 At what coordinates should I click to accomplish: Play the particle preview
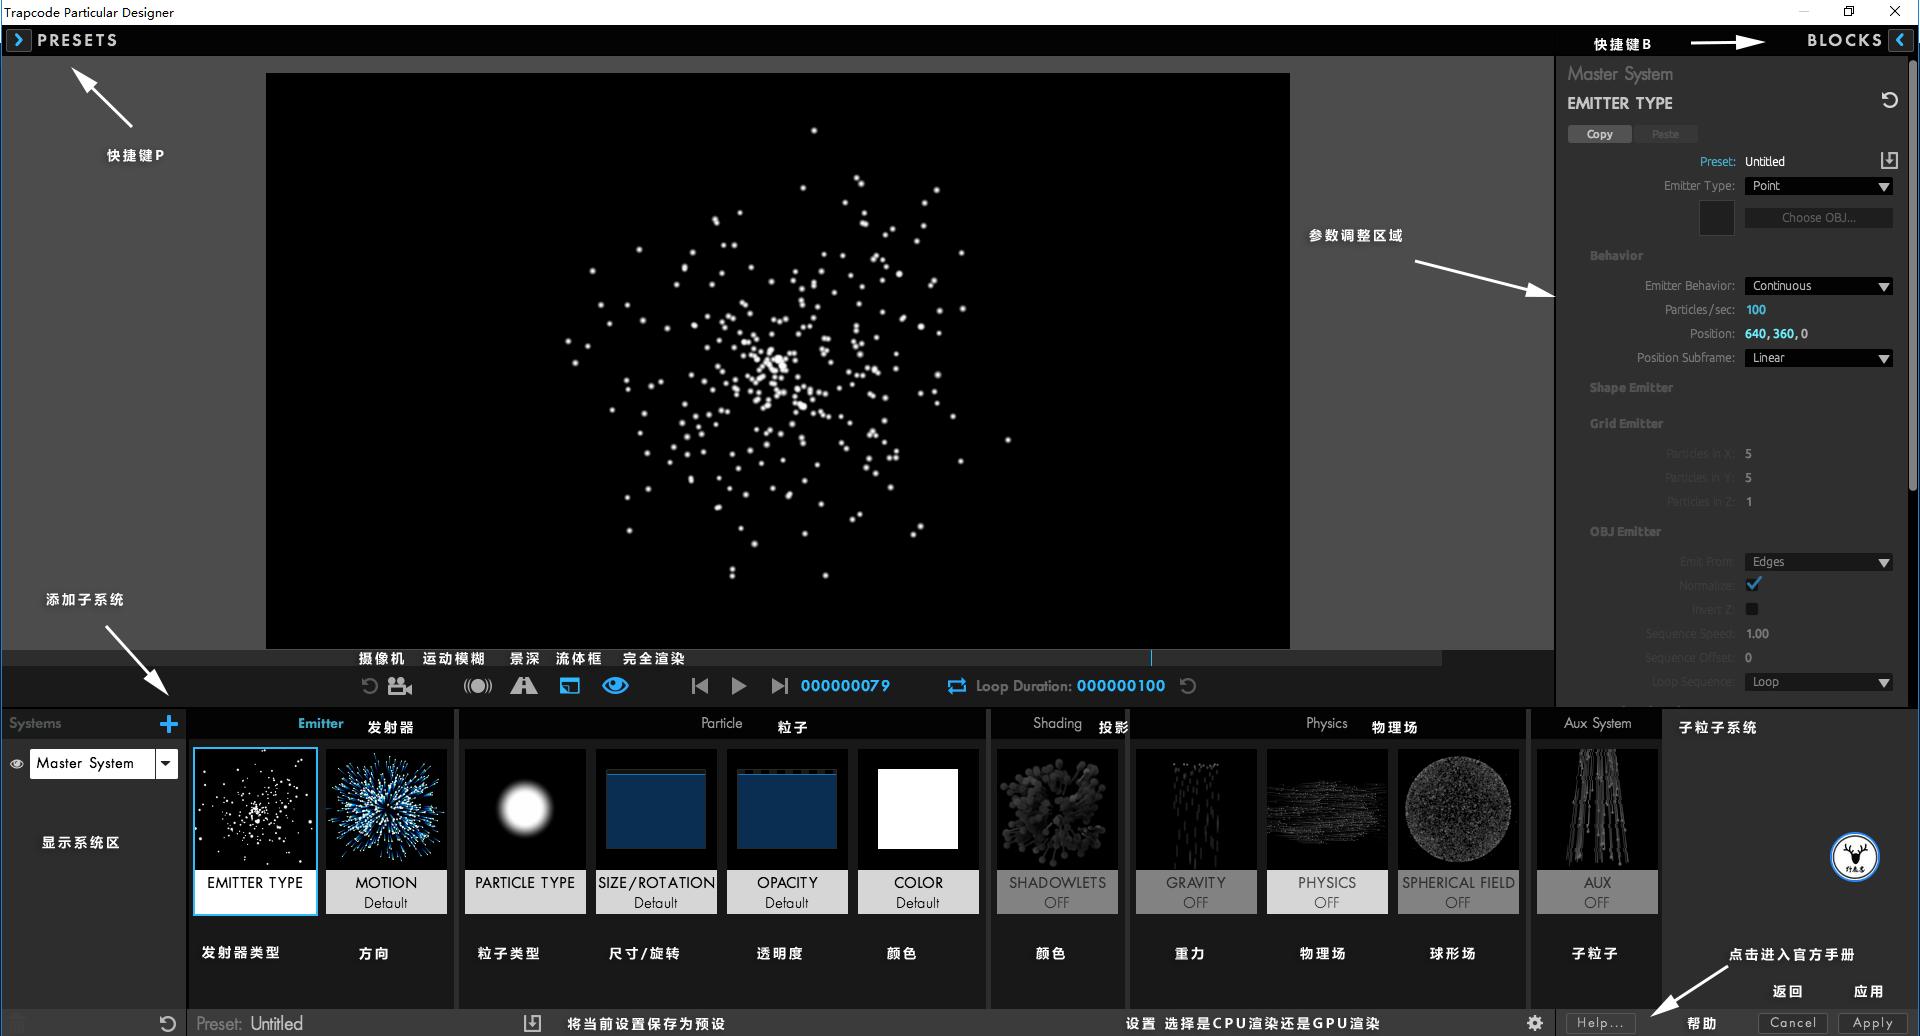click(738, 686)
